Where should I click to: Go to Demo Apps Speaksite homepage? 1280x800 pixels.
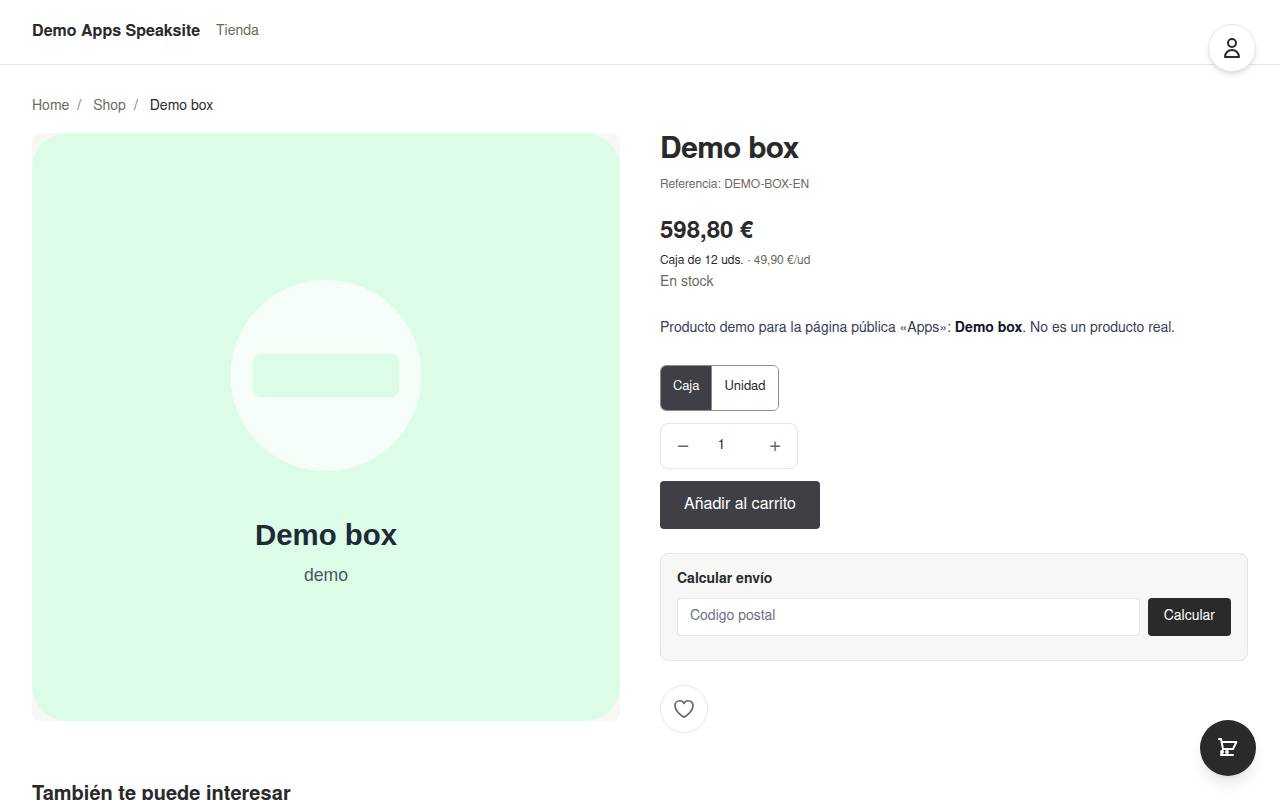click(x=116, y=30)
